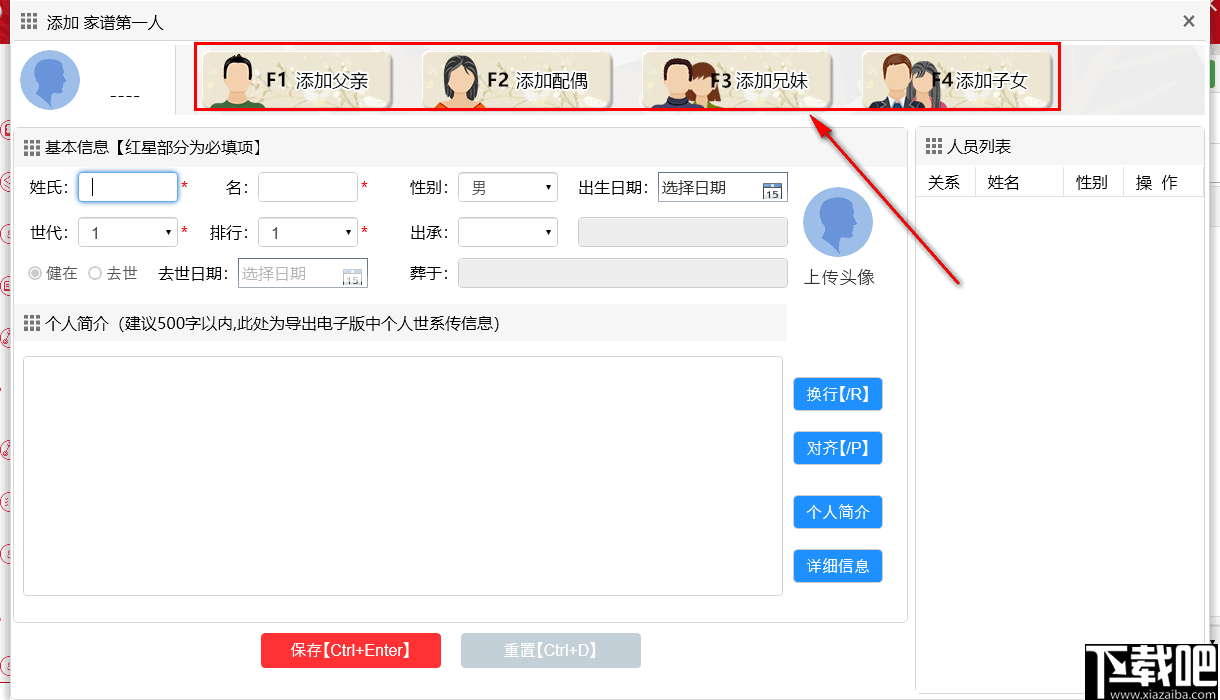Click the 姓氏 surname input field

pos(128,187)
